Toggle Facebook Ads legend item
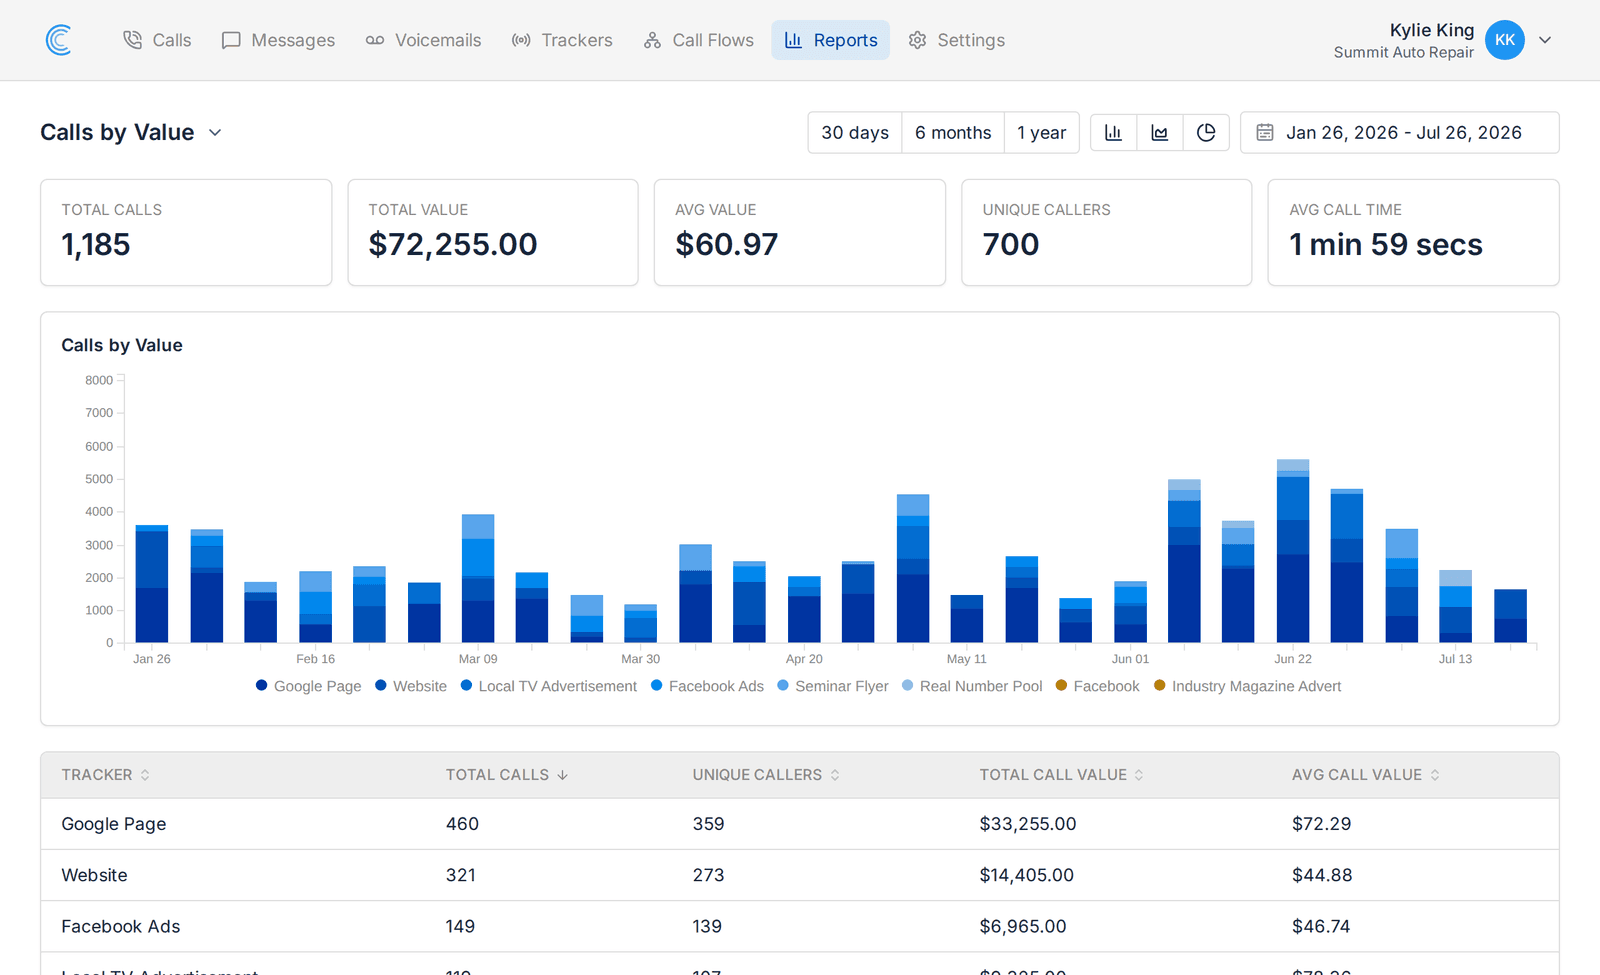The image size is (1600, 975). click(x=707, y=686)
